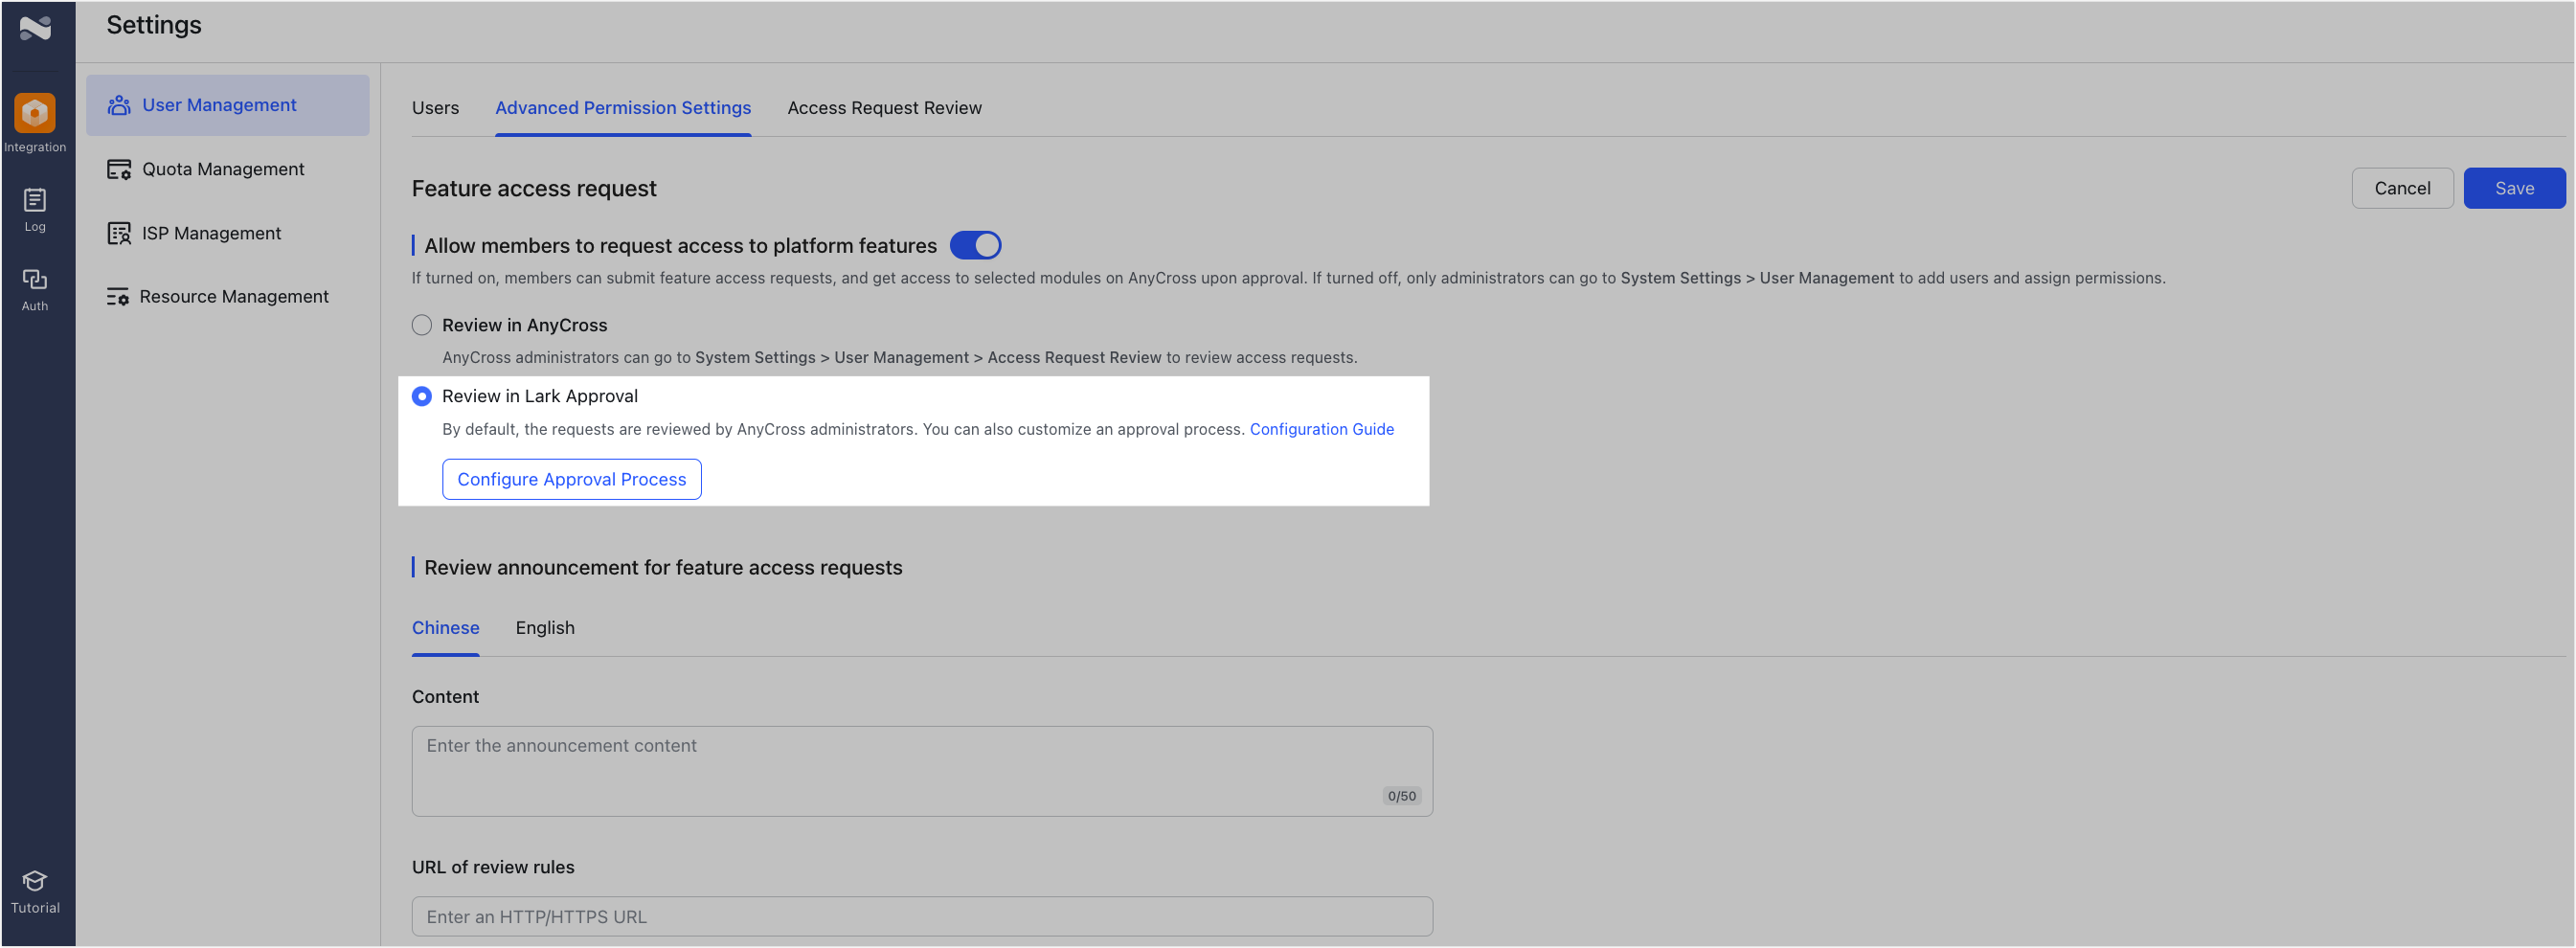Open the Tutorial icon
Viewport: 2576px width, 948px height.
35,881
